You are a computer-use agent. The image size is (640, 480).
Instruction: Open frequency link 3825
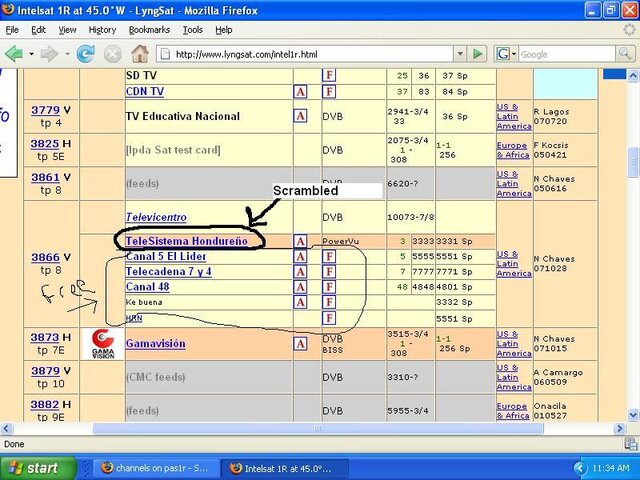(x=45, y=144)
